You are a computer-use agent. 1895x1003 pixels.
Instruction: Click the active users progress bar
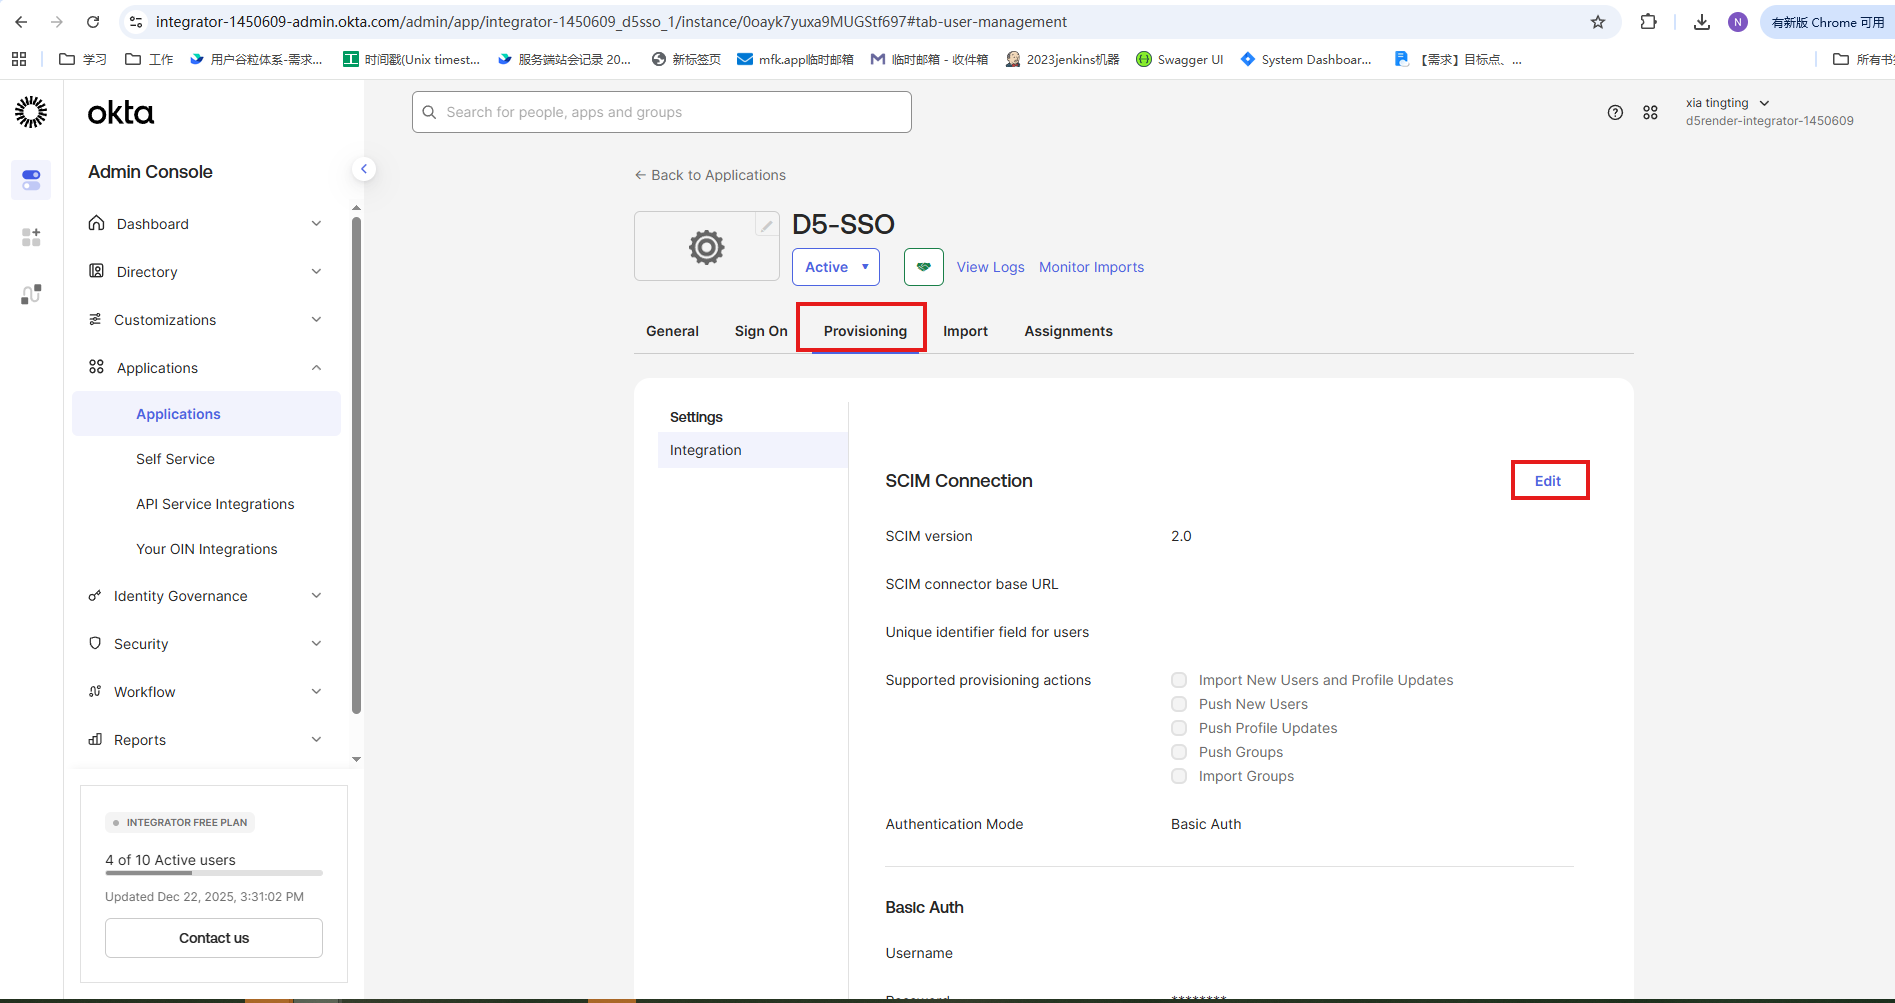click(213, 873)
